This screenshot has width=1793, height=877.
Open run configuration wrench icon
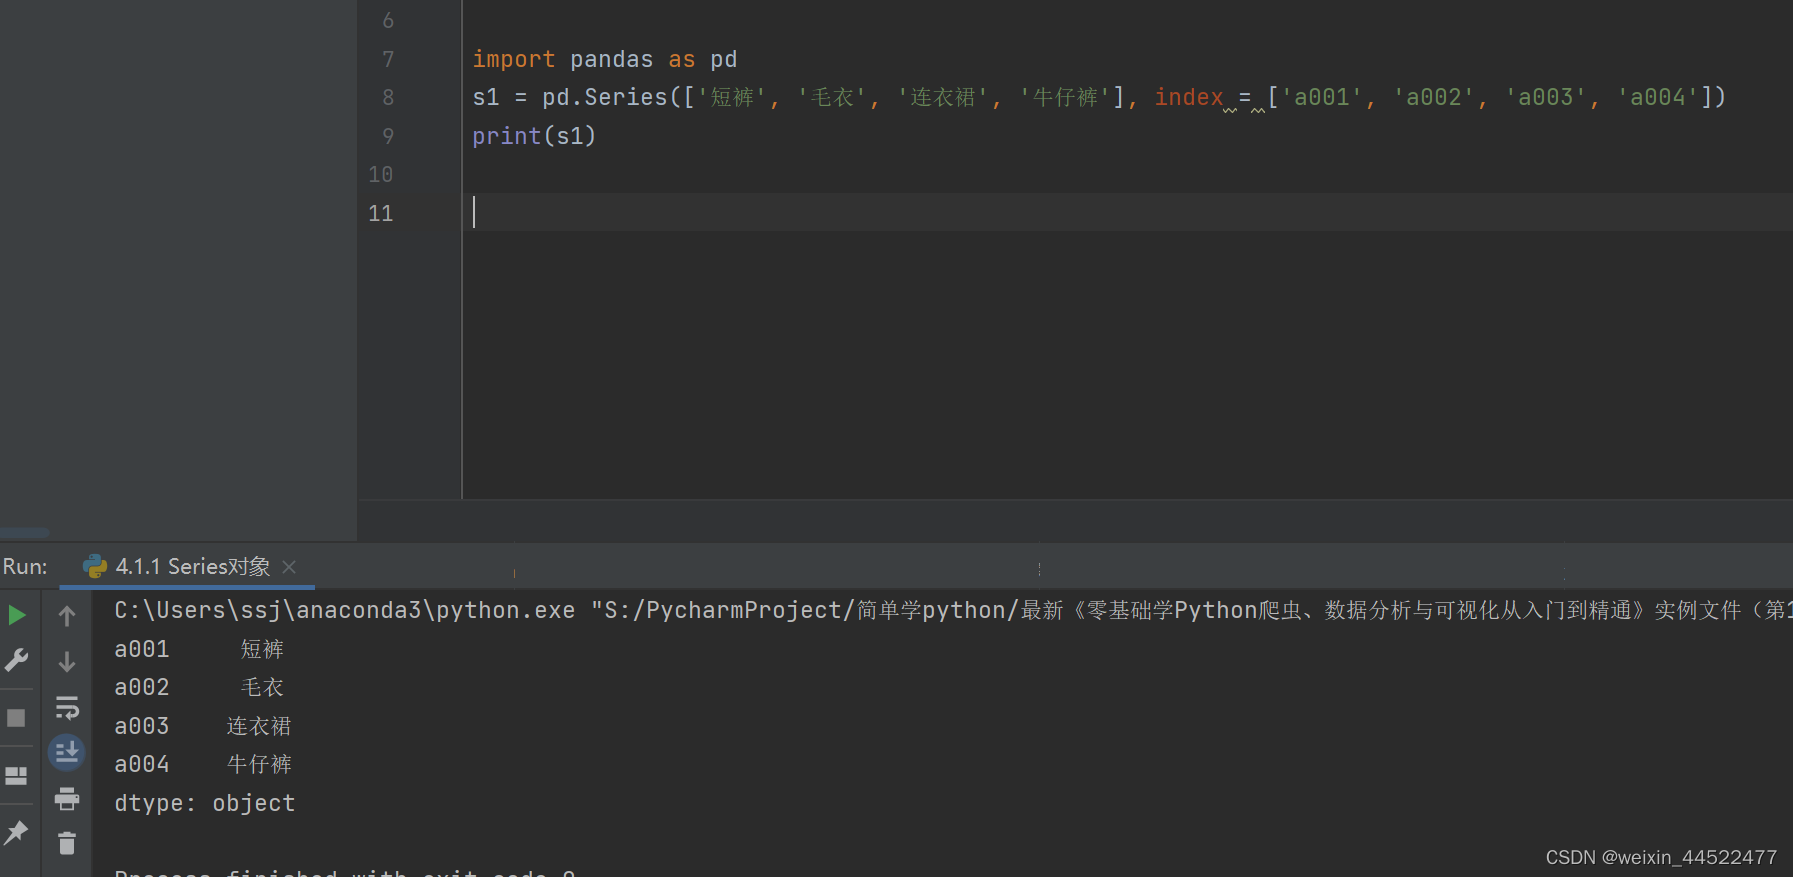17,660
